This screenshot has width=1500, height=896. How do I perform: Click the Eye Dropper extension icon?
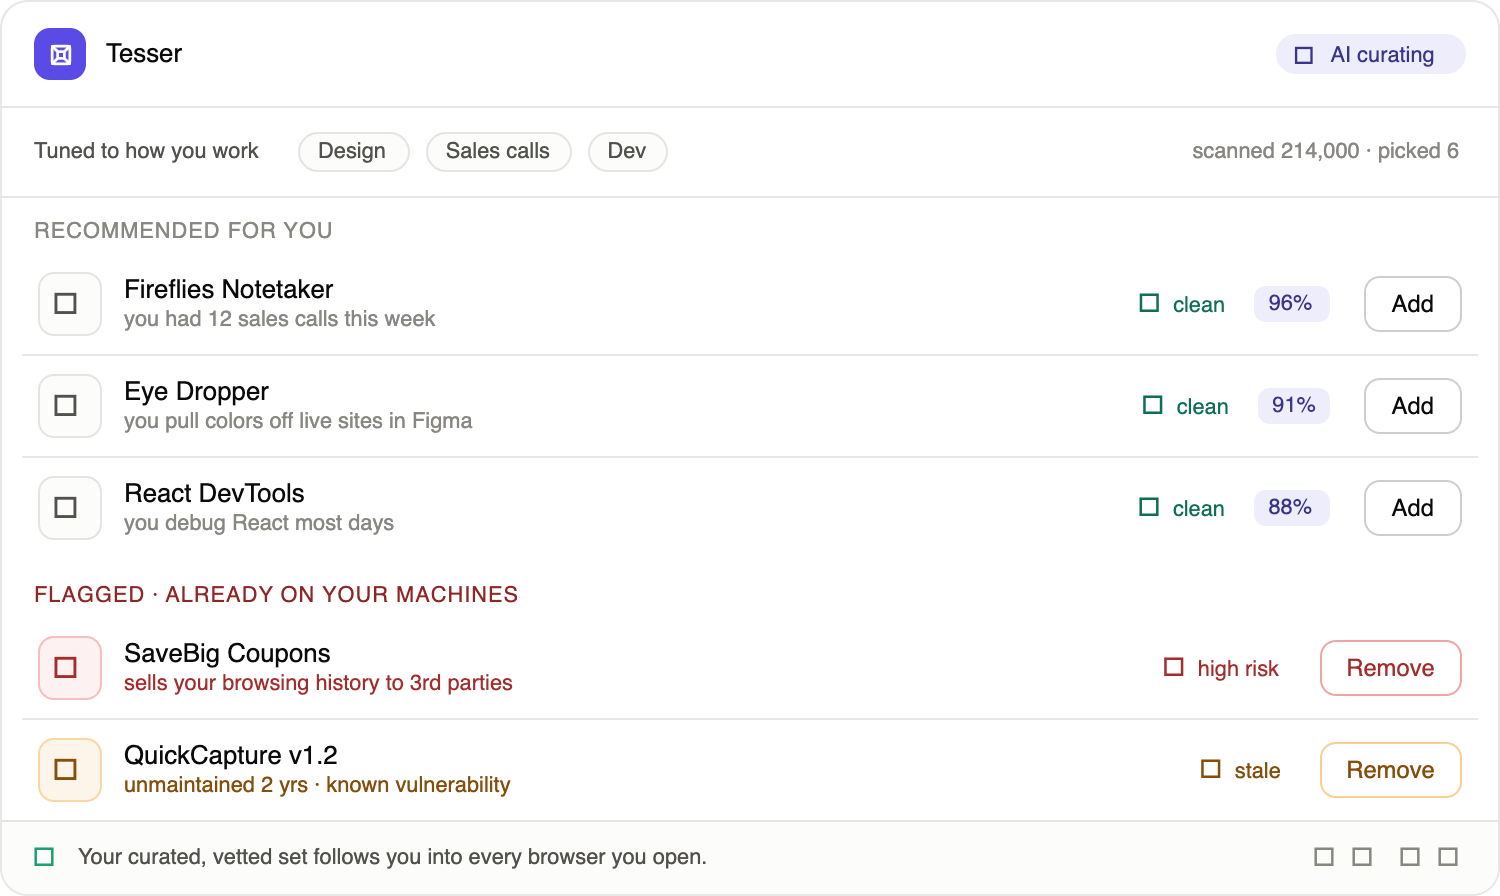click(70, 406)
